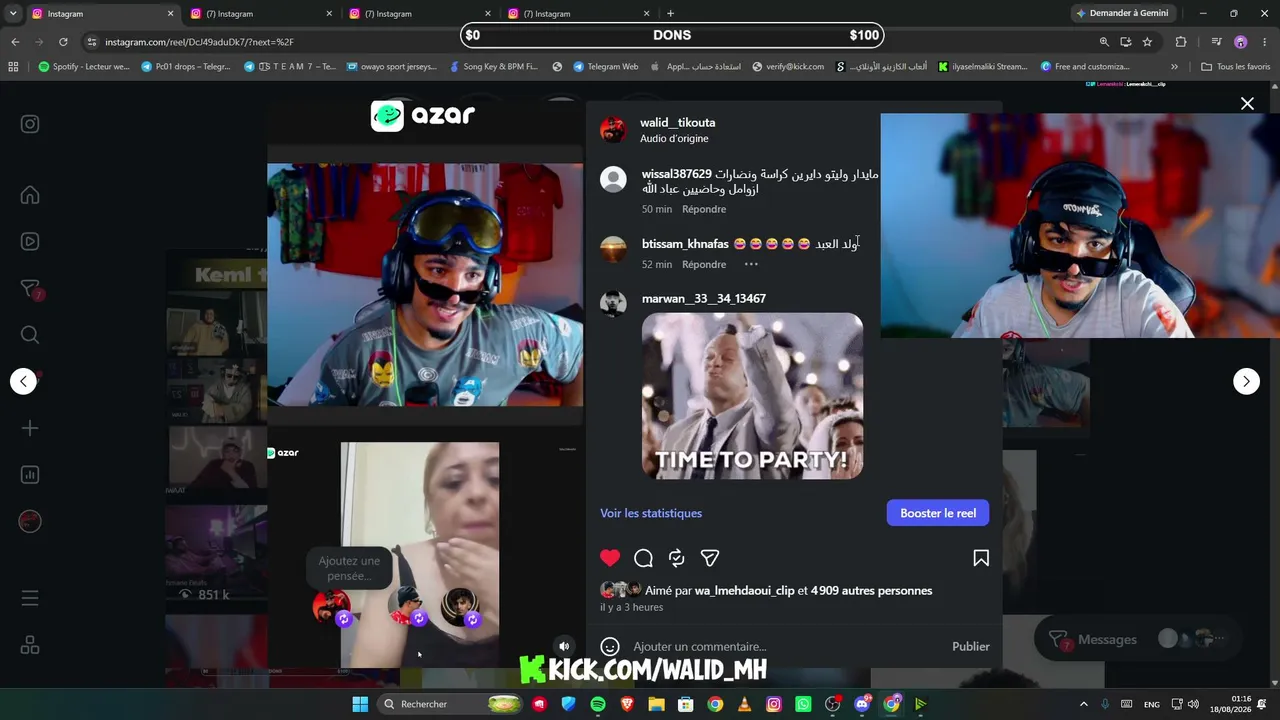Viewport: 1280px width, 720px height.
Task: Open the zoom magnifier in the address bar
Action: click(x=1104, y=42)
